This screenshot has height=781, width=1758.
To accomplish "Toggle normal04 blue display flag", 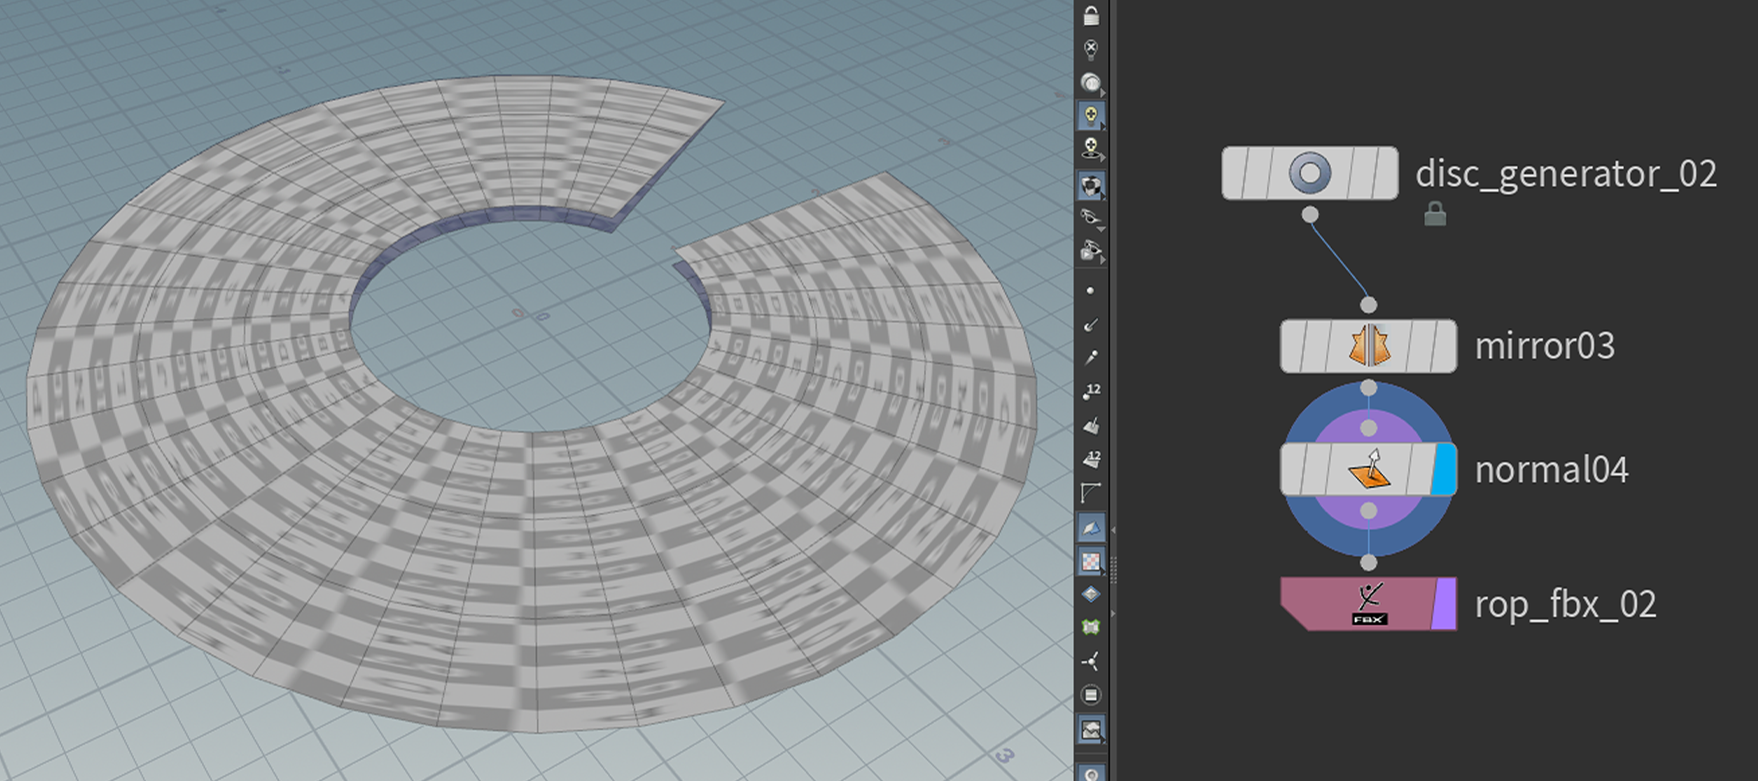I will pos(1443,469).
